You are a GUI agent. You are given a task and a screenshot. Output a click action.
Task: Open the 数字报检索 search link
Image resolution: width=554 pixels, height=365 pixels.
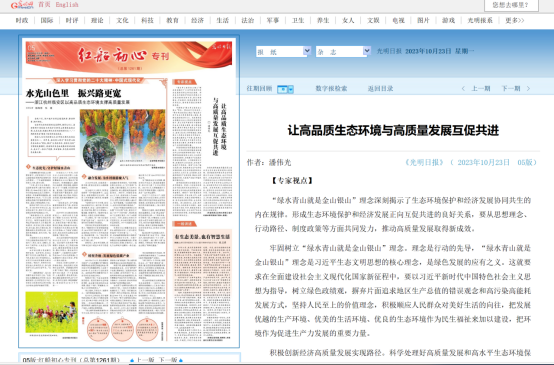331,89
